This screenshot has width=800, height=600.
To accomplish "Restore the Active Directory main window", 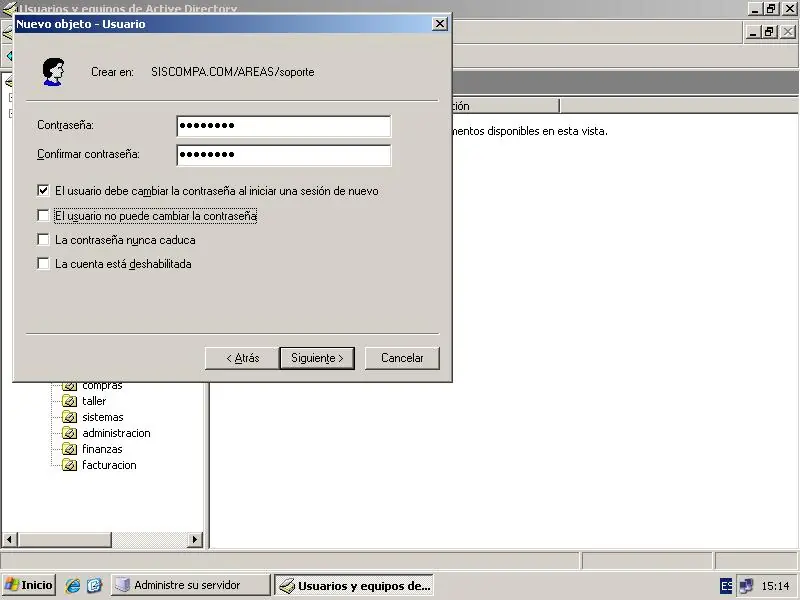I will point(771,8).
